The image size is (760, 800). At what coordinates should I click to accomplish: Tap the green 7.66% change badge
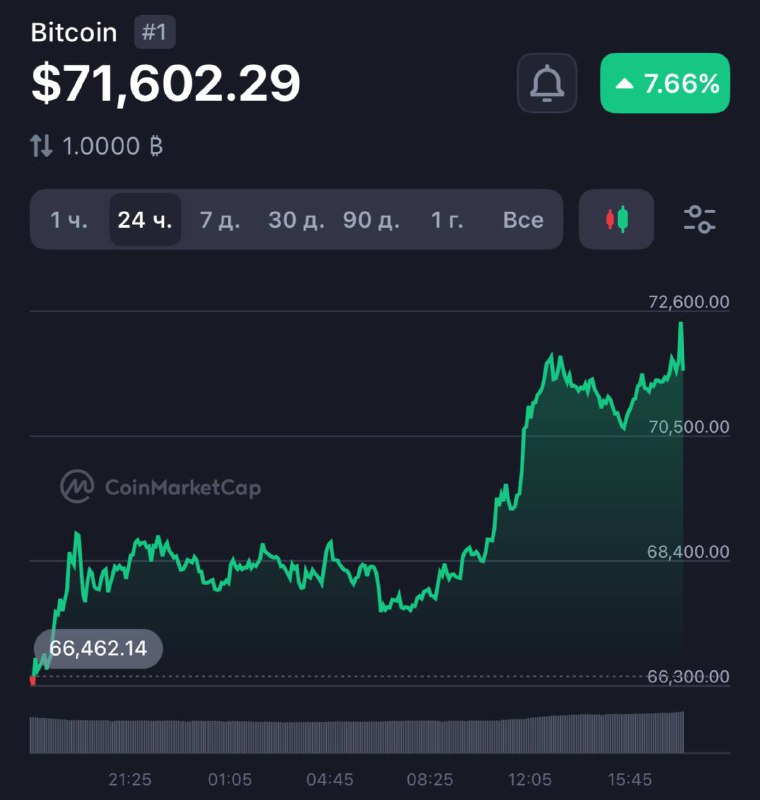point(665,83)
